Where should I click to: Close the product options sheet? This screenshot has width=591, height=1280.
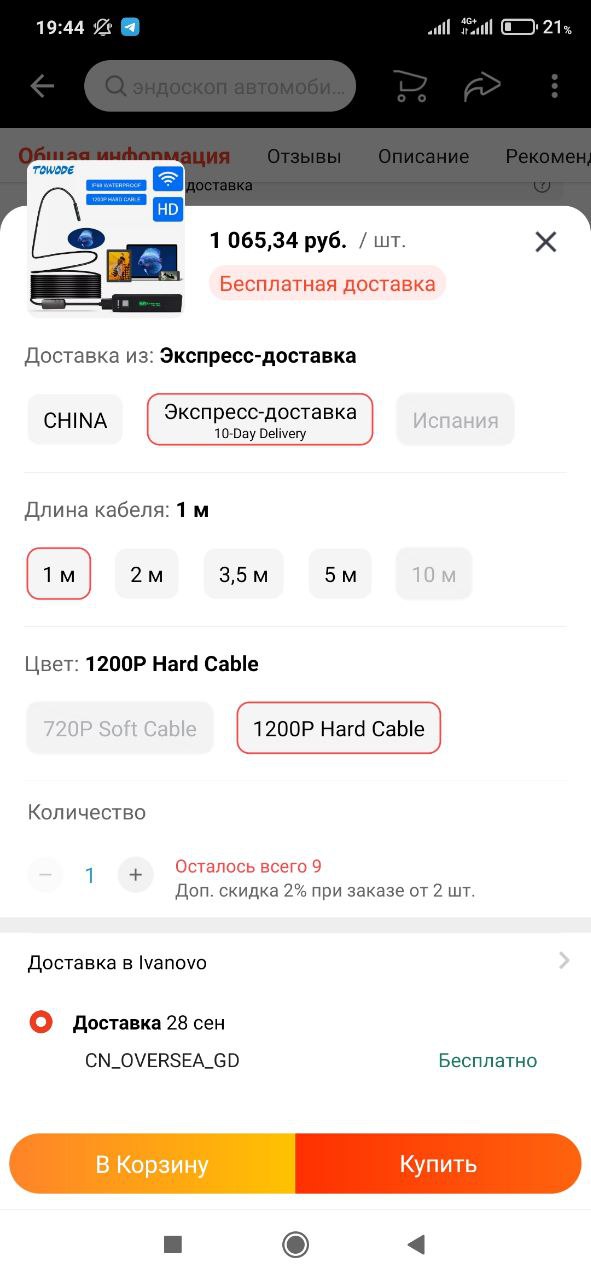(545, 241)
